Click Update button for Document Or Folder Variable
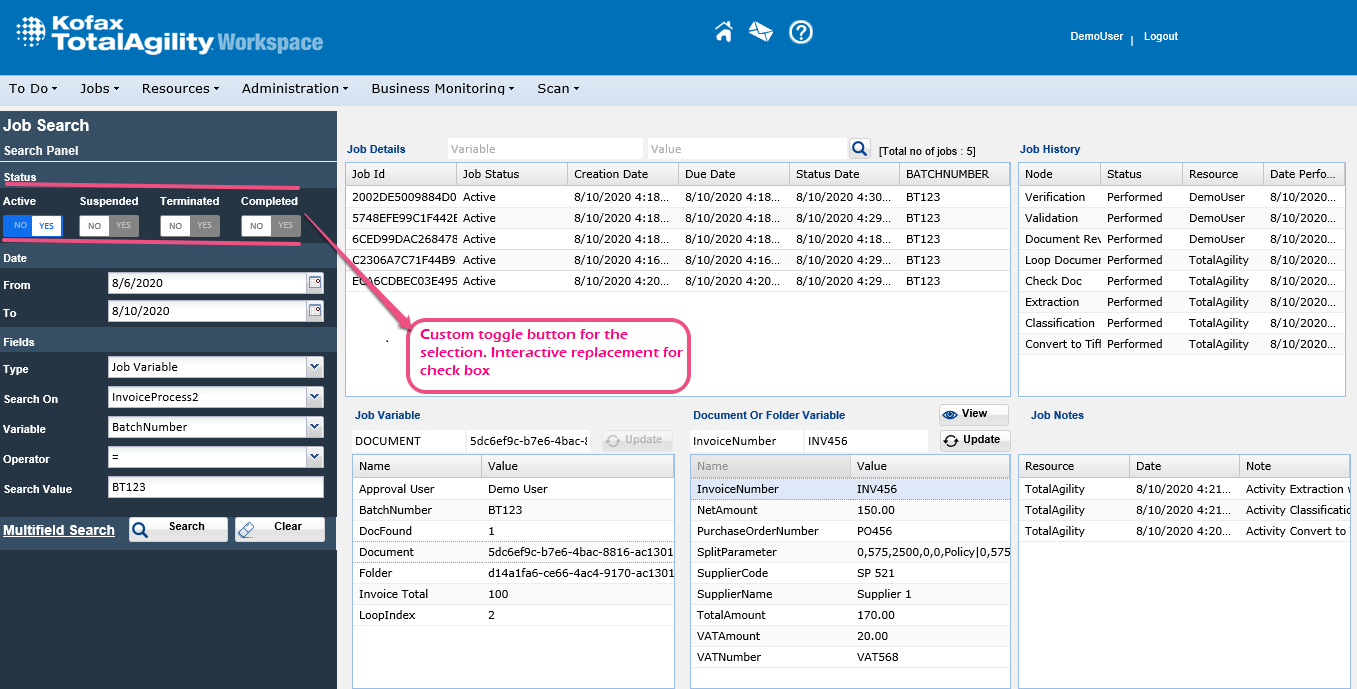1357x689 pixels. coord(973,440)
